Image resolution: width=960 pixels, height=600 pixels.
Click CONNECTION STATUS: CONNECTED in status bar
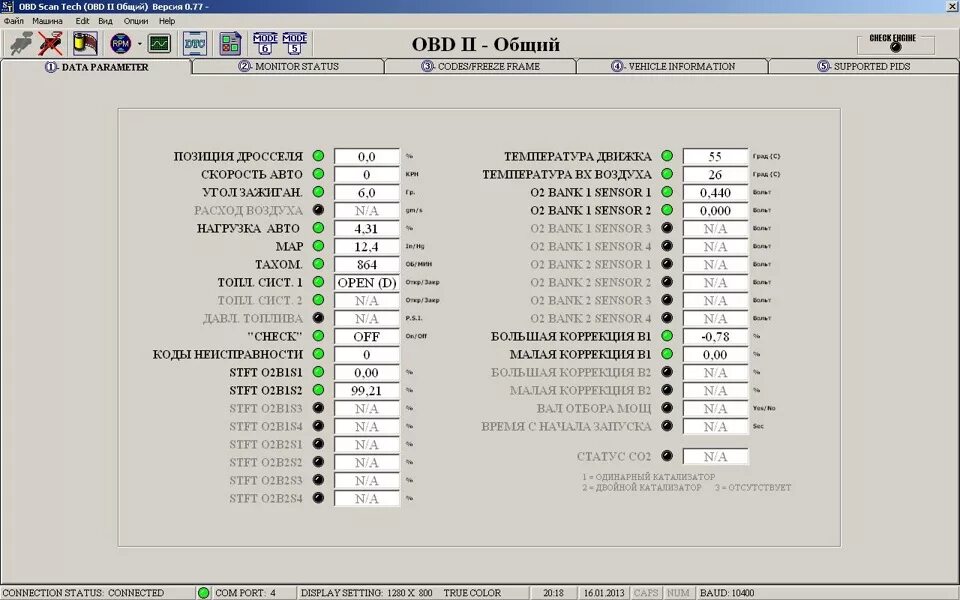(x=83, y=593)
